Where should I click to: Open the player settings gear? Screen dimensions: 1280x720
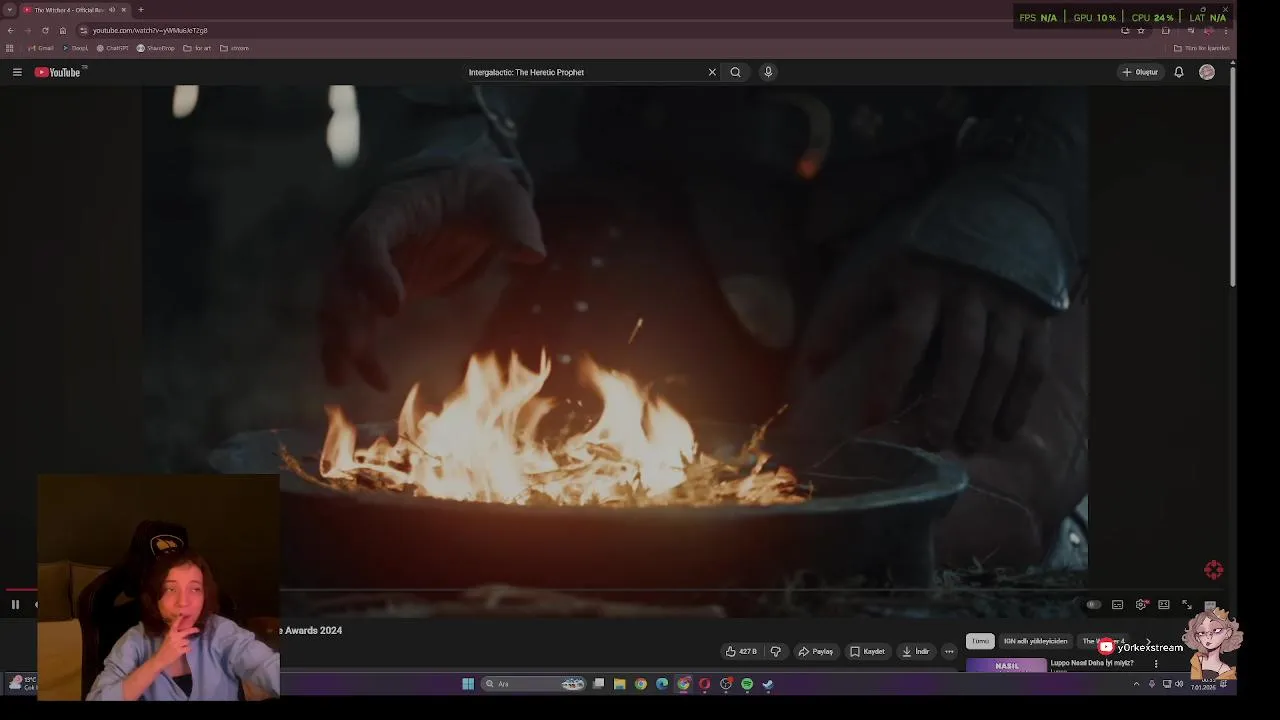pyautogui.click(x=1141, y=605)
